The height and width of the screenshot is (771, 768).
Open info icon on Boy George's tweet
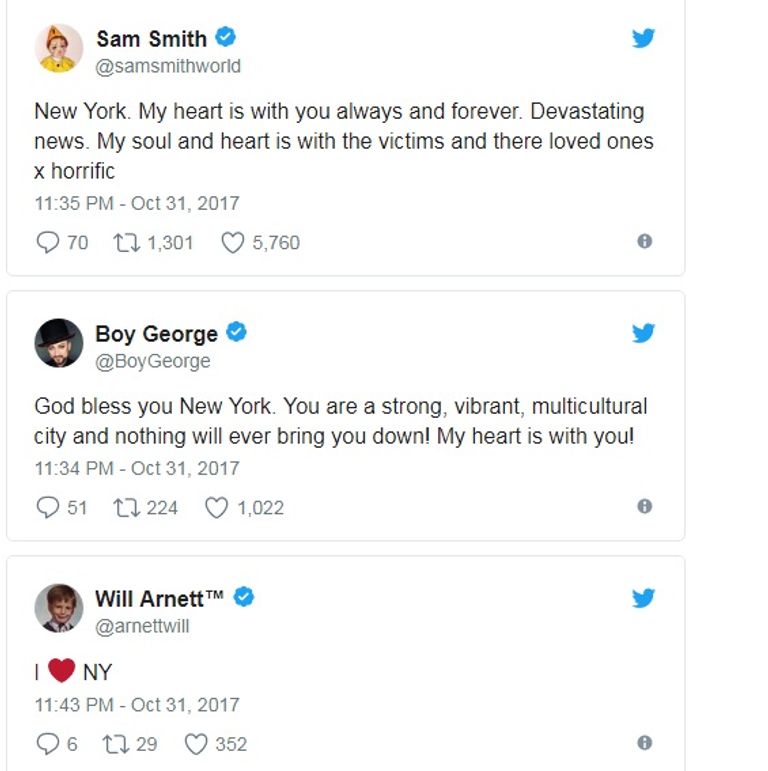[x=645, y=506]
